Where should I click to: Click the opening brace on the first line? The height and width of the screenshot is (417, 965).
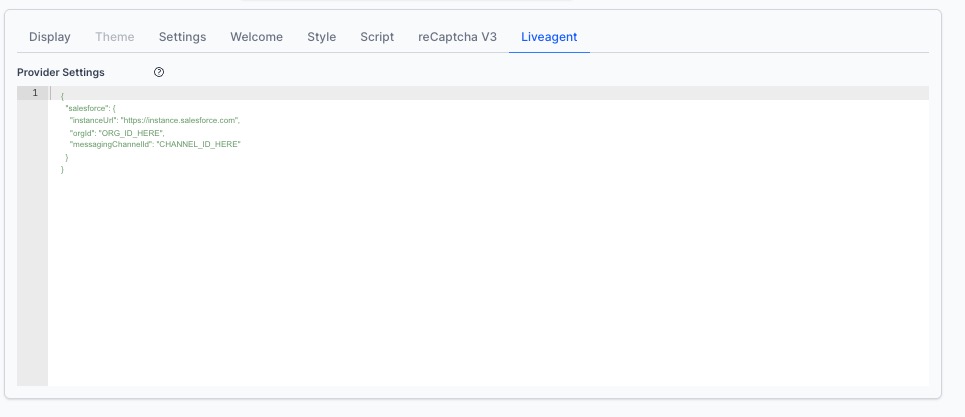(x=62, y=96)
